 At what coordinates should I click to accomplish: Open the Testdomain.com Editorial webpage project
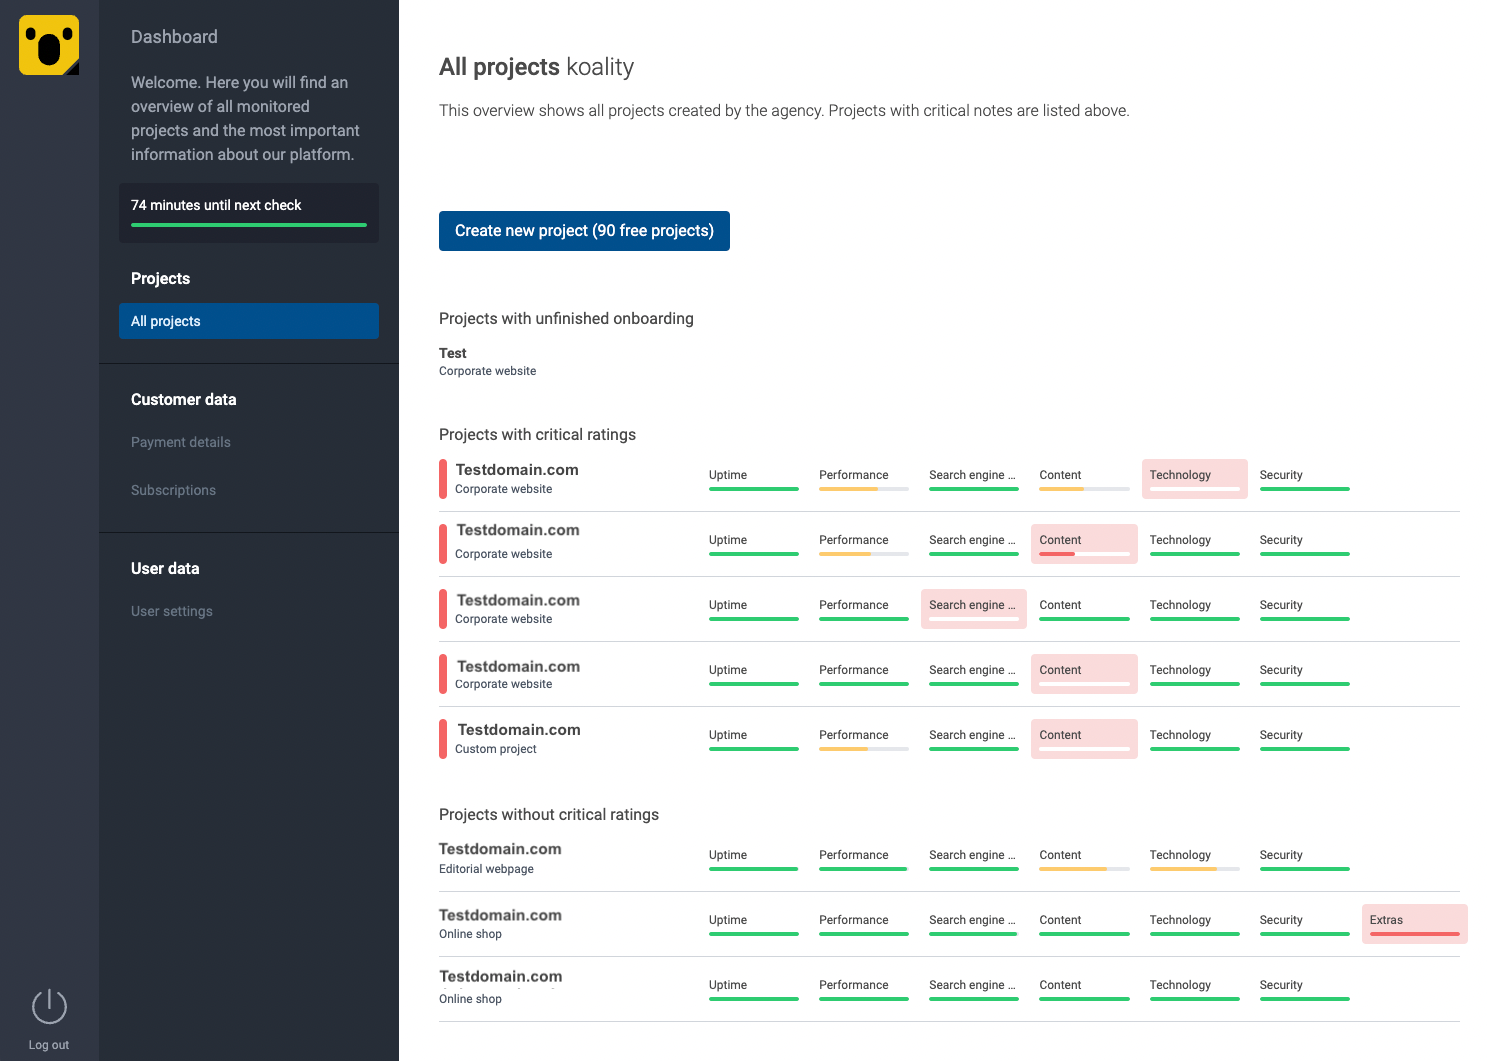point(500,848)
